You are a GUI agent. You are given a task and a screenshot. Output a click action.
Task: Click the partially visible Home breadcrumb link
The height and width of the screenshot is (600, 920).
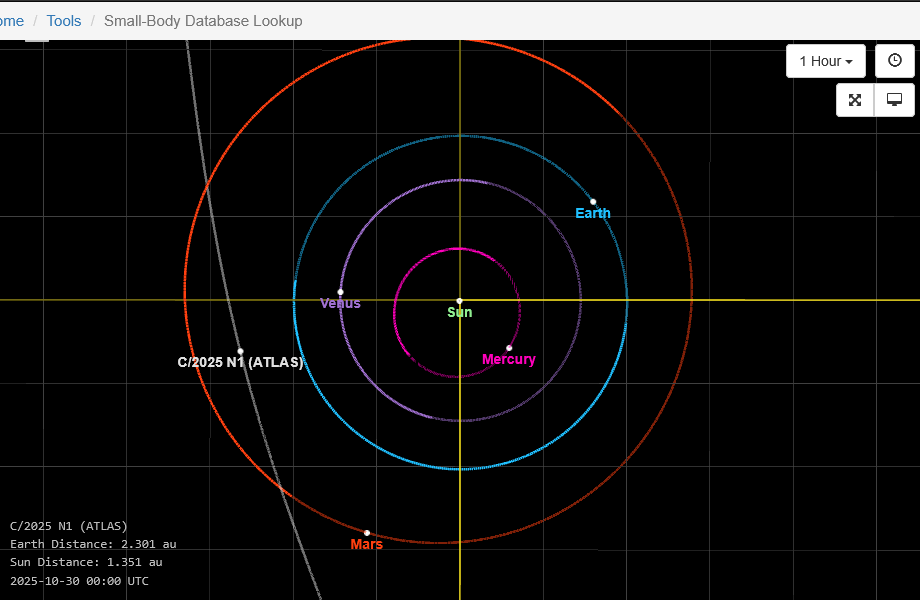click(x=12, y=21)
